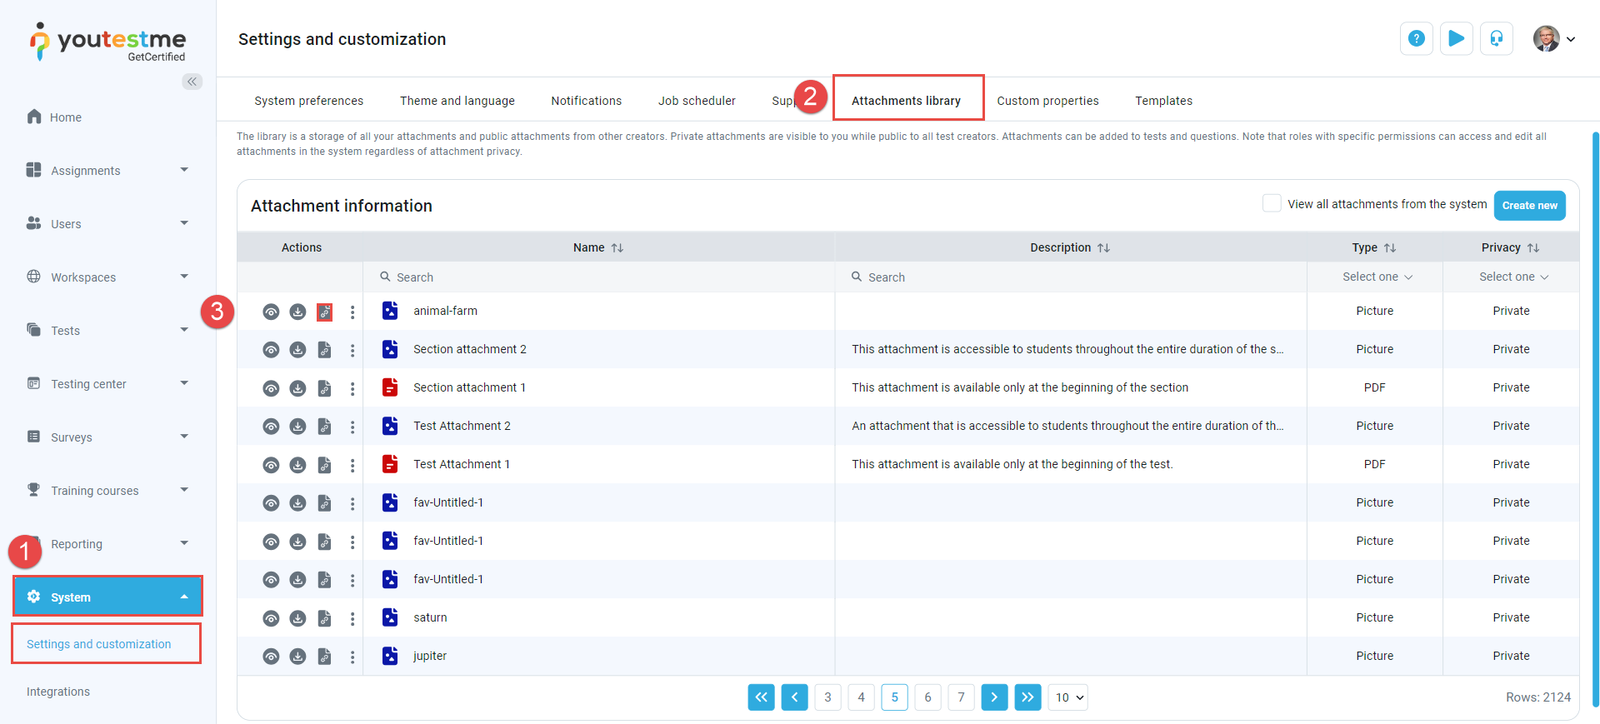Go to the next page of attachments
Image resolution: width=1600 pixels, height=724 pixels.
tap(994, 697)
